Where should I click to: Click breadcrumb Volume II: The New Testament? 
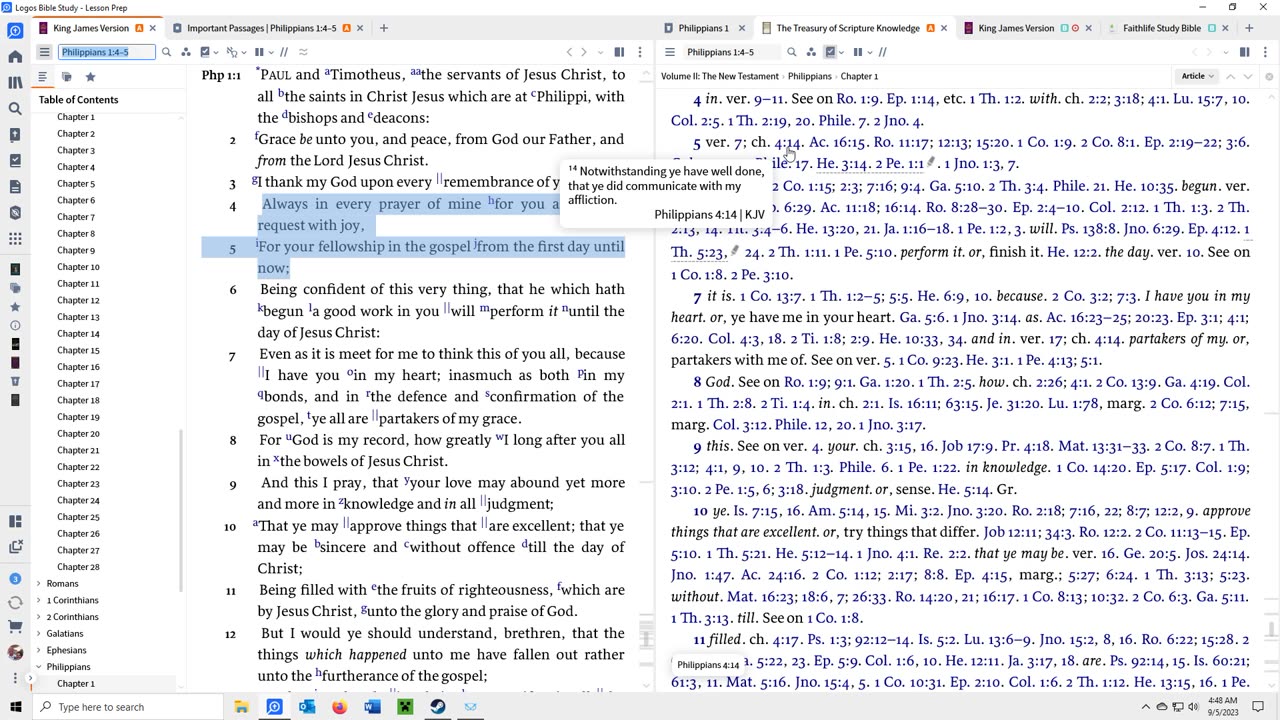[719, 76]
